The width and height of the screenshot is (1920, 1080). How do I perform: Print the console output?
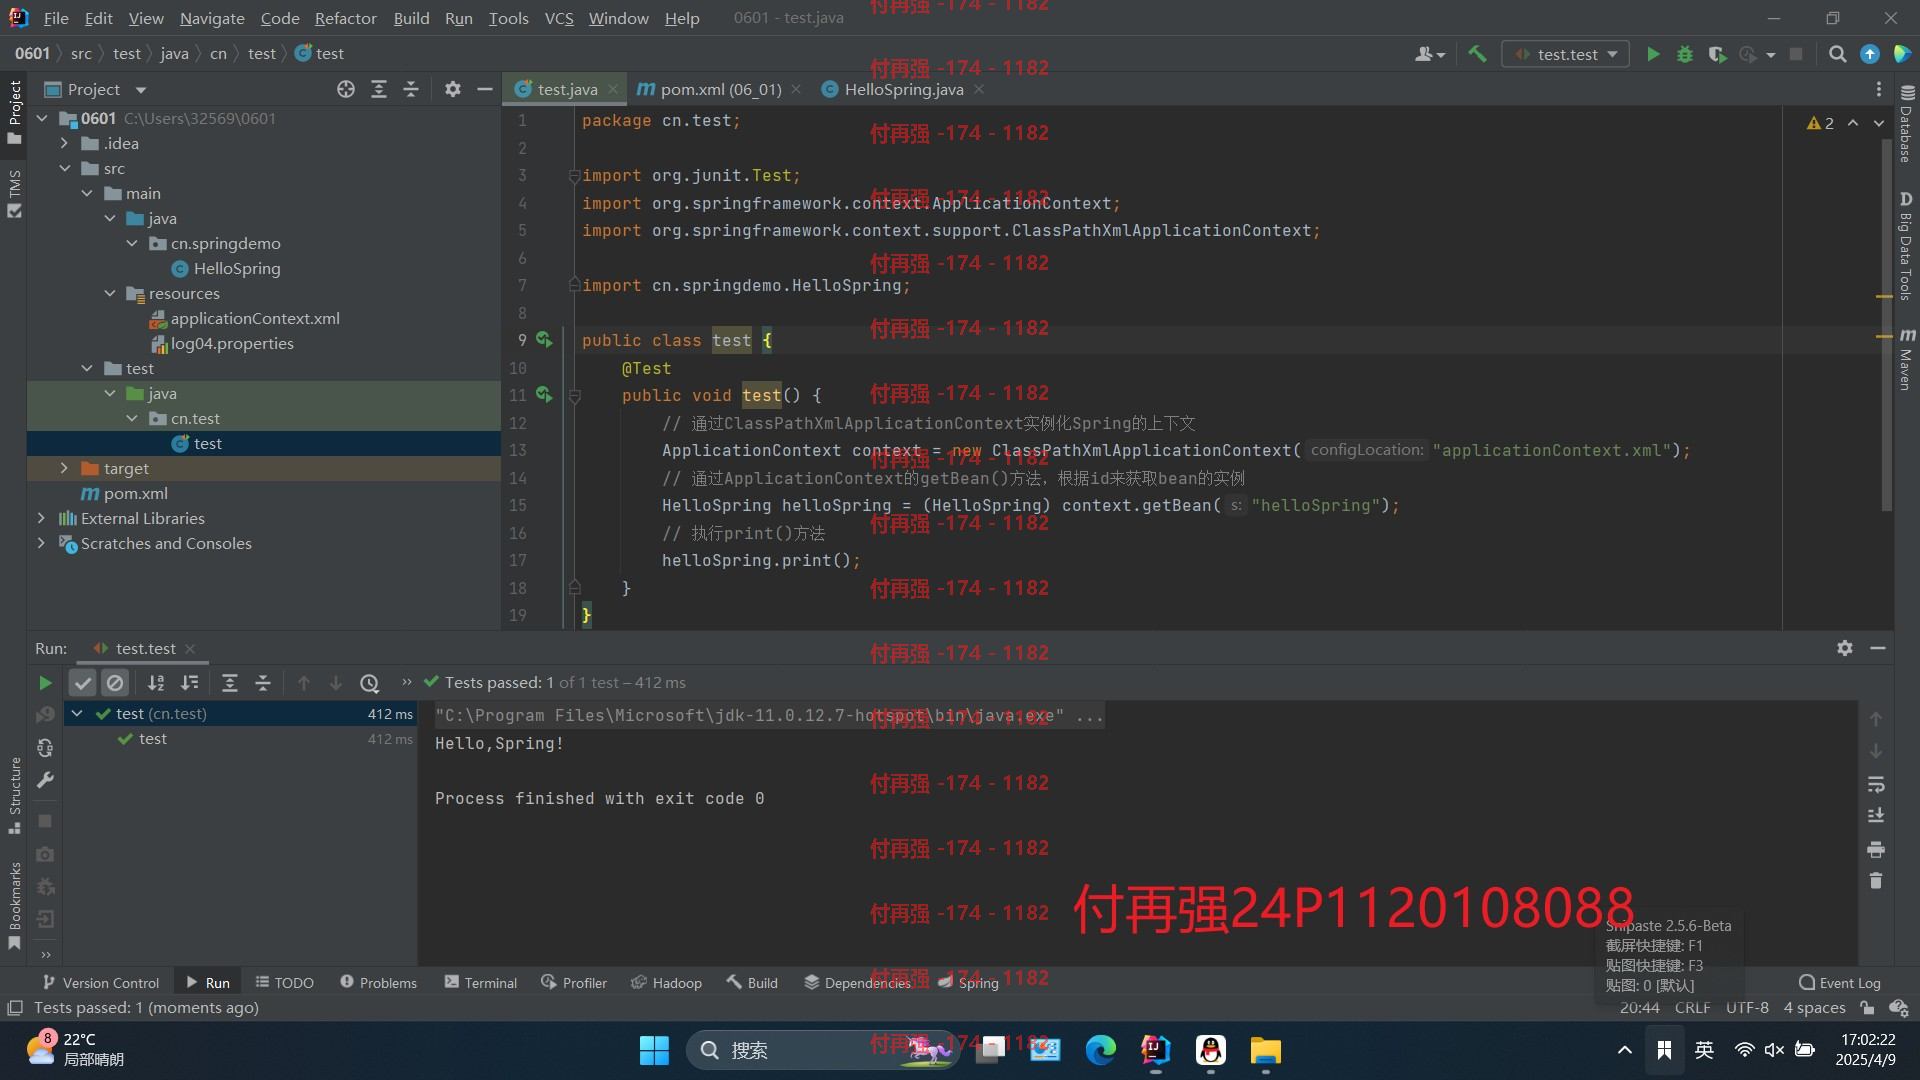[1876, 849]
